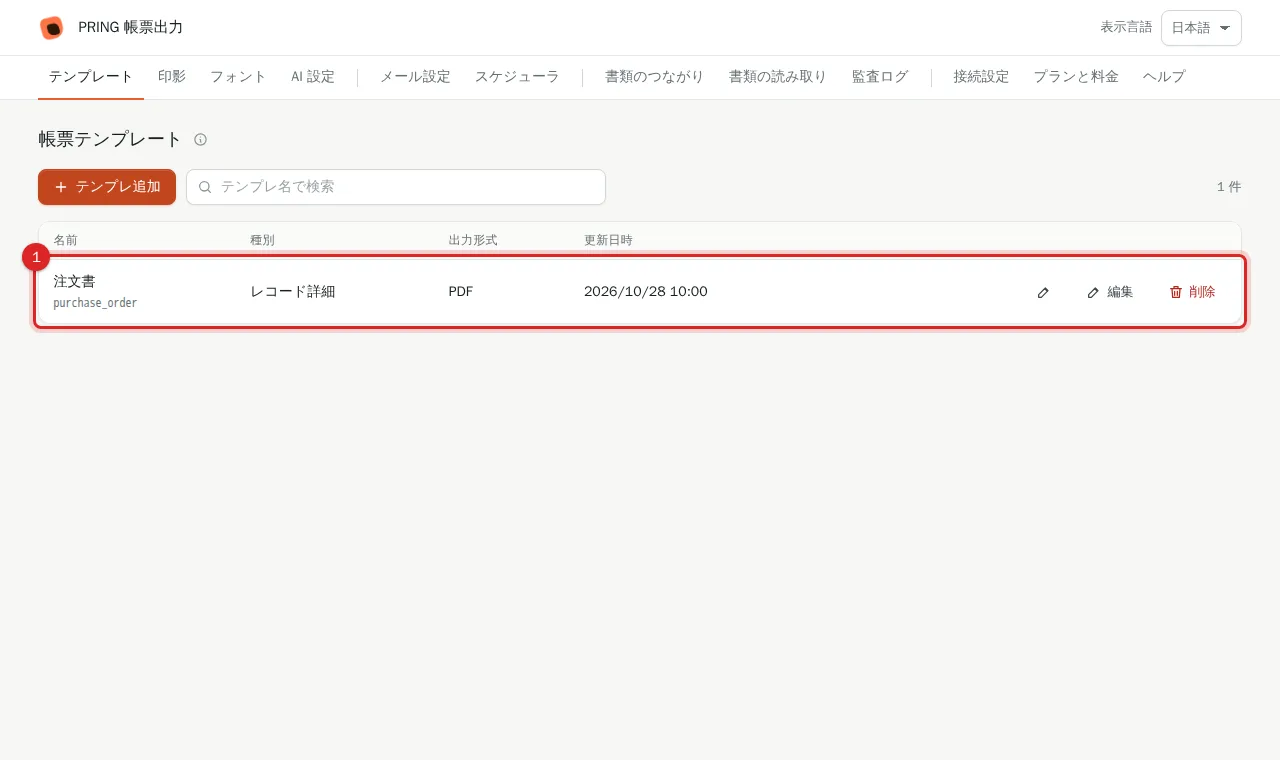View the 監査ログ tab
Viewport: 1280px width, 760px height.
point(880,77)
